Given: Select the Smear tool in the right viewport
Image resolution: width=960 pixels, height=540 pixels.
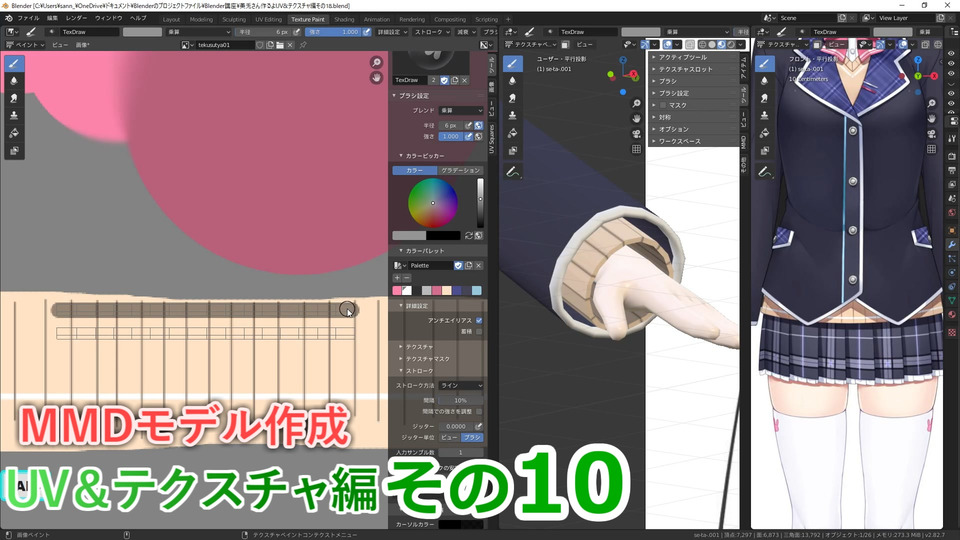Looking at the screenshot, I should pos(764,98).
